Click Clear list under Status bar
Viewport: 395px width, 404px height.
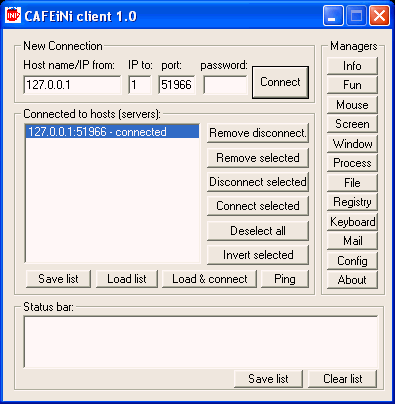[x=342, y=379]
